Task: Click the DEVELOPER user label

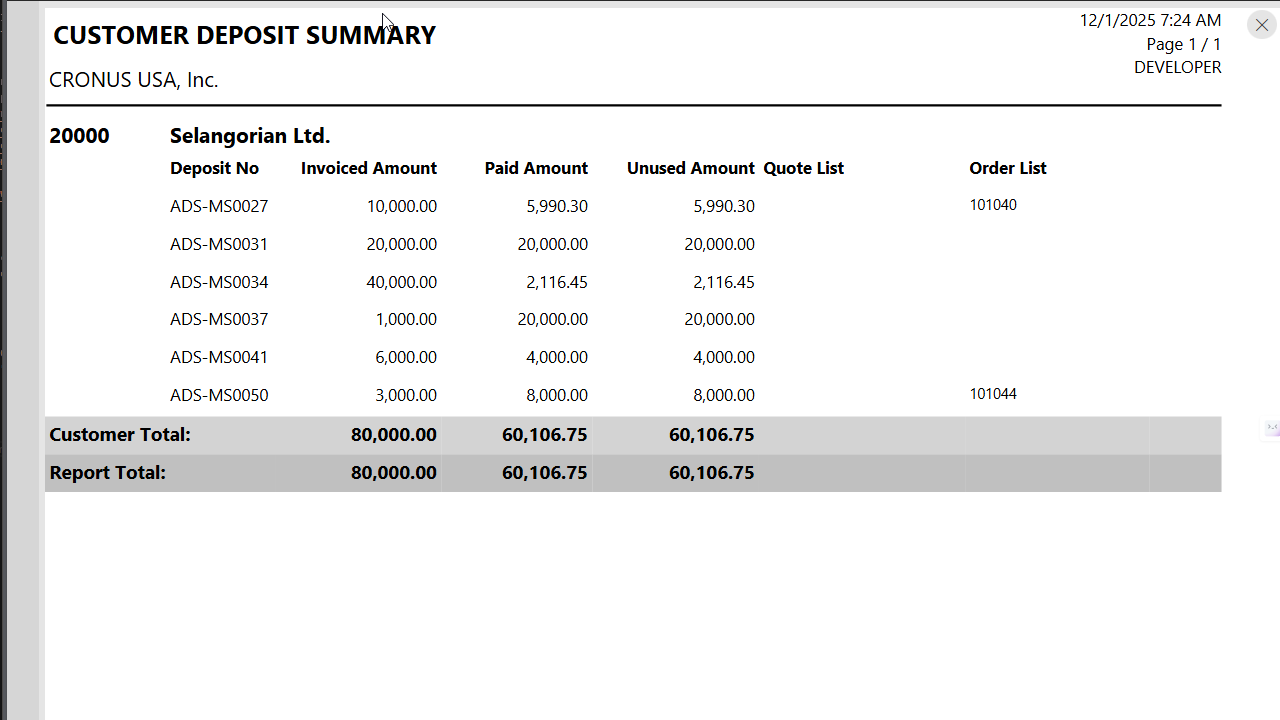Action: tap(1177, 67)
